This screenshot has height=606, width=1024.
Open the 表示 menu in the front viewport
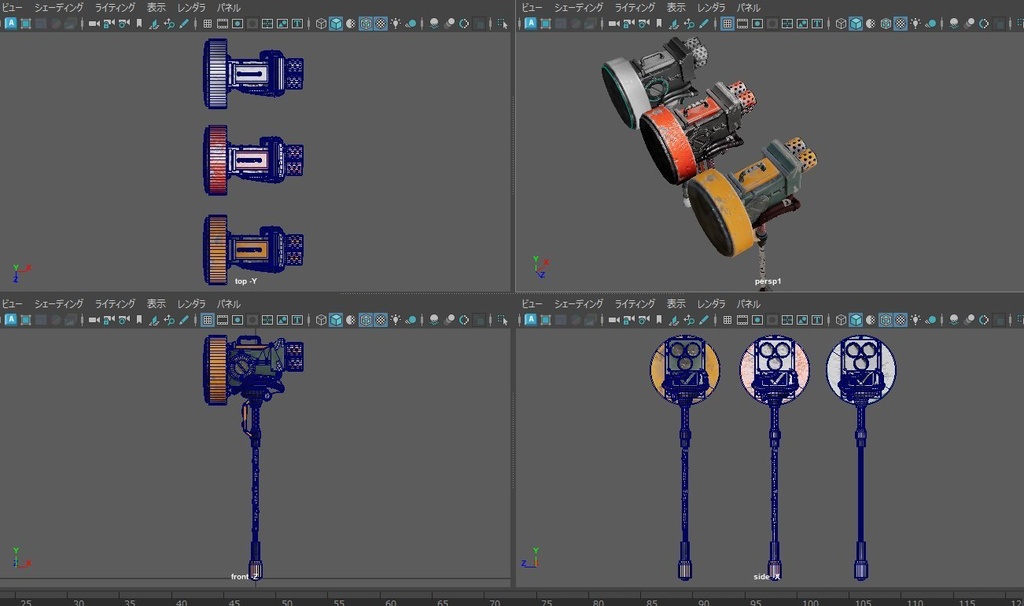click(155, 303)
